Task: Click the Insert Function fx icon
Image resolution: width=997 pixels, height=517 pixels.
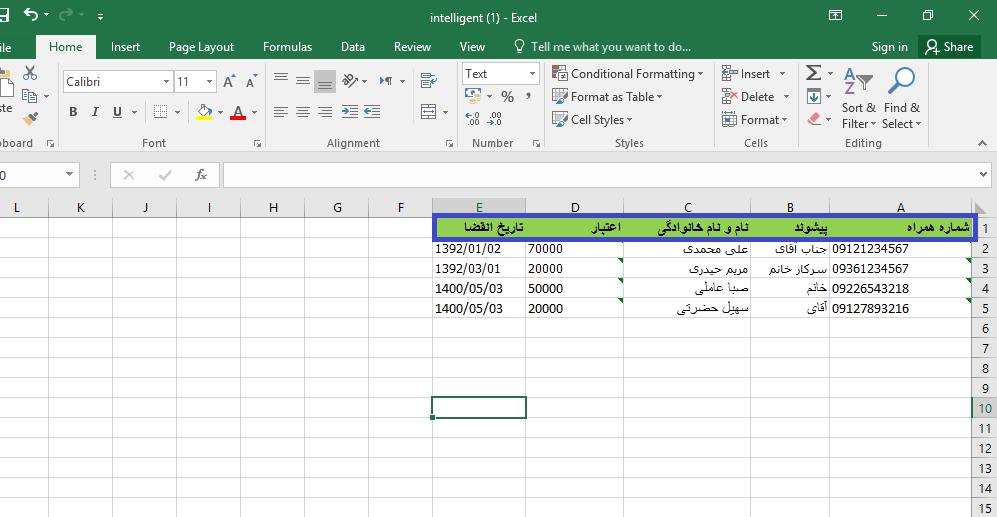Action: pos(200,175)
